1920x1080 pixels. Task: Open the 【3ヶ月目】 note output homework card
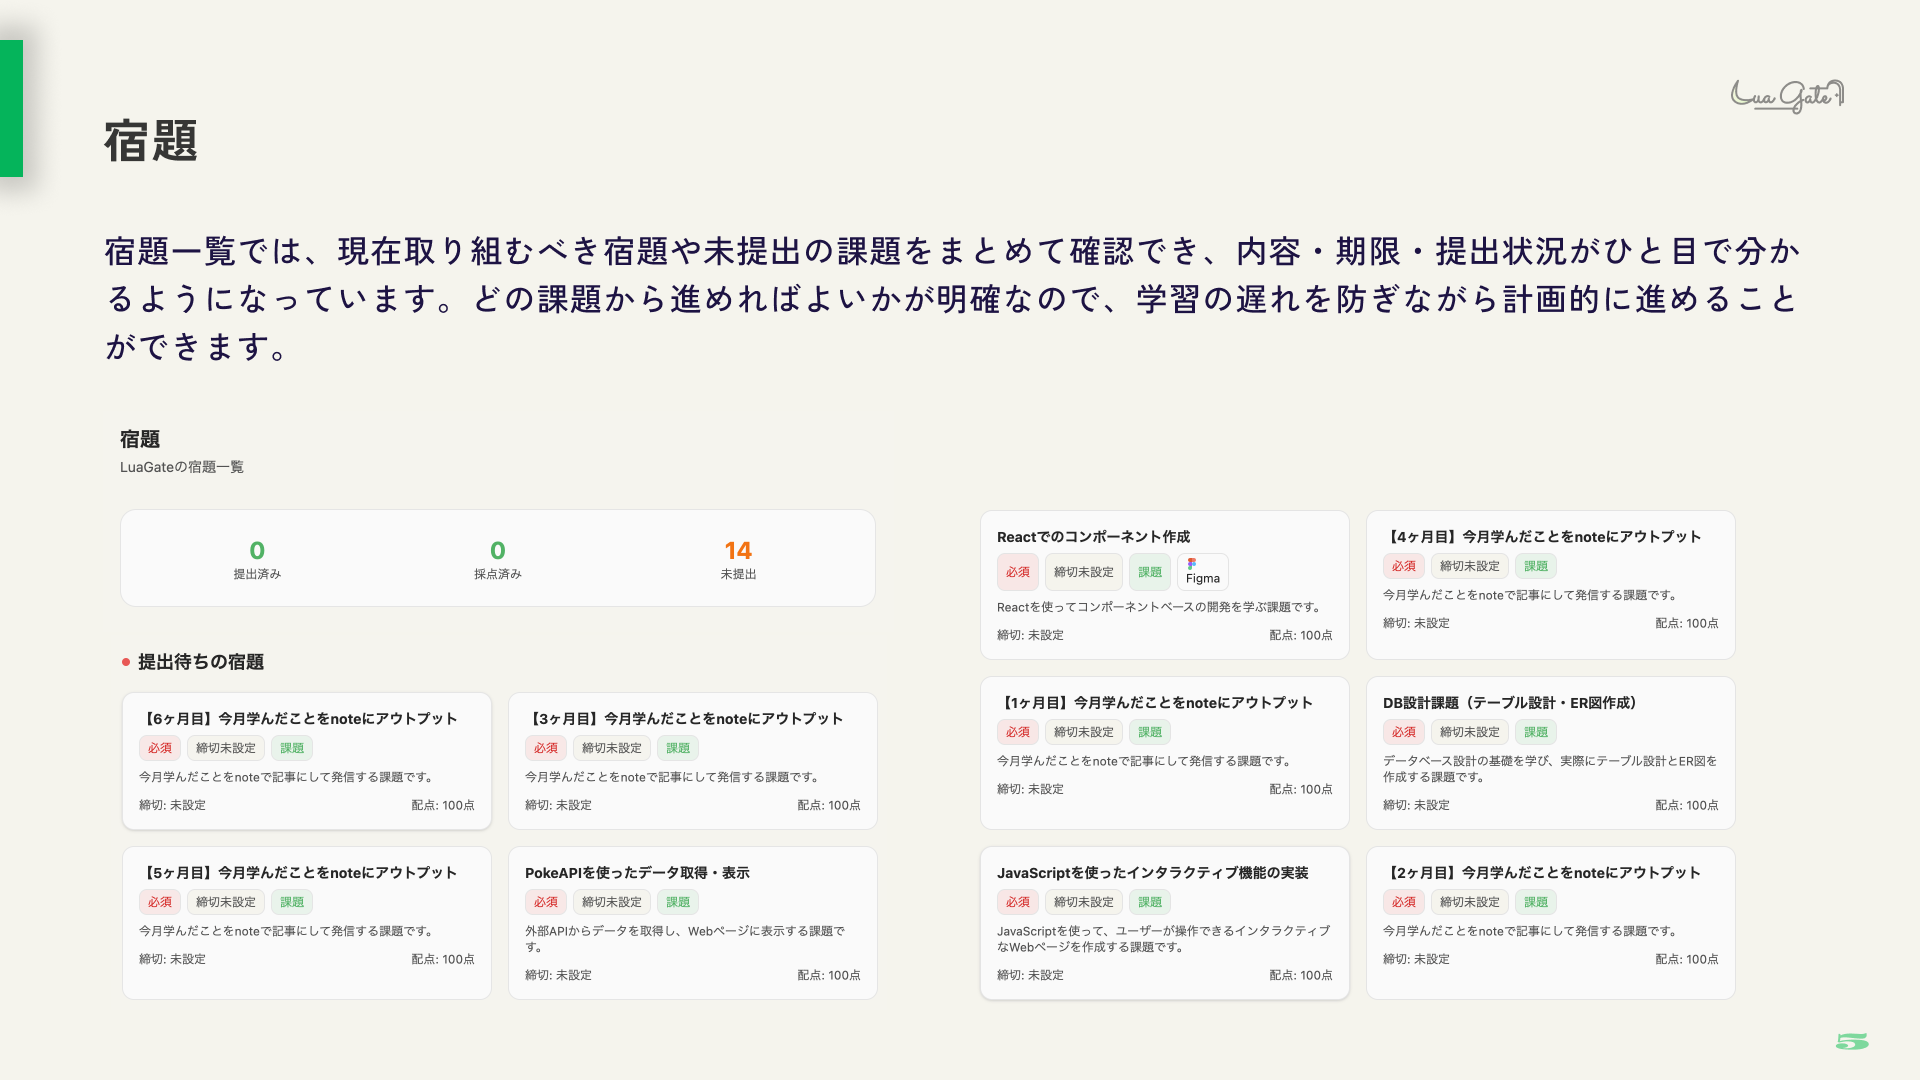click(x=693, y=761)
